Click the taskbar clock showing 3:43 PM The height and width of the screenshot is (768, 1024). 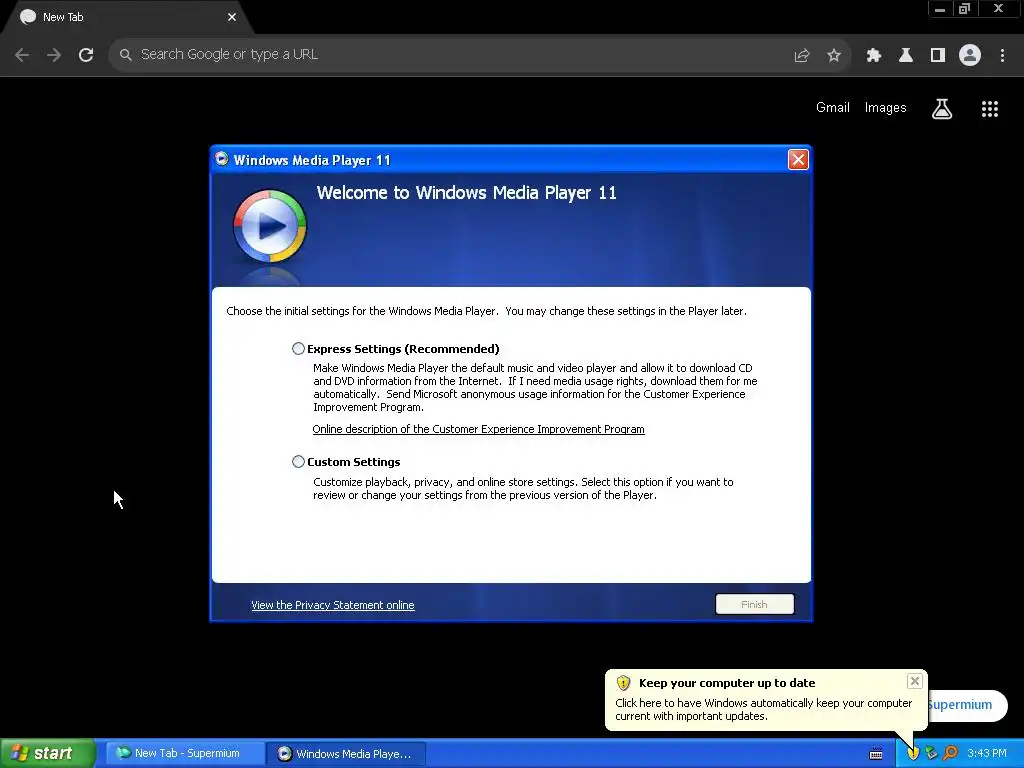coord(987,753)
